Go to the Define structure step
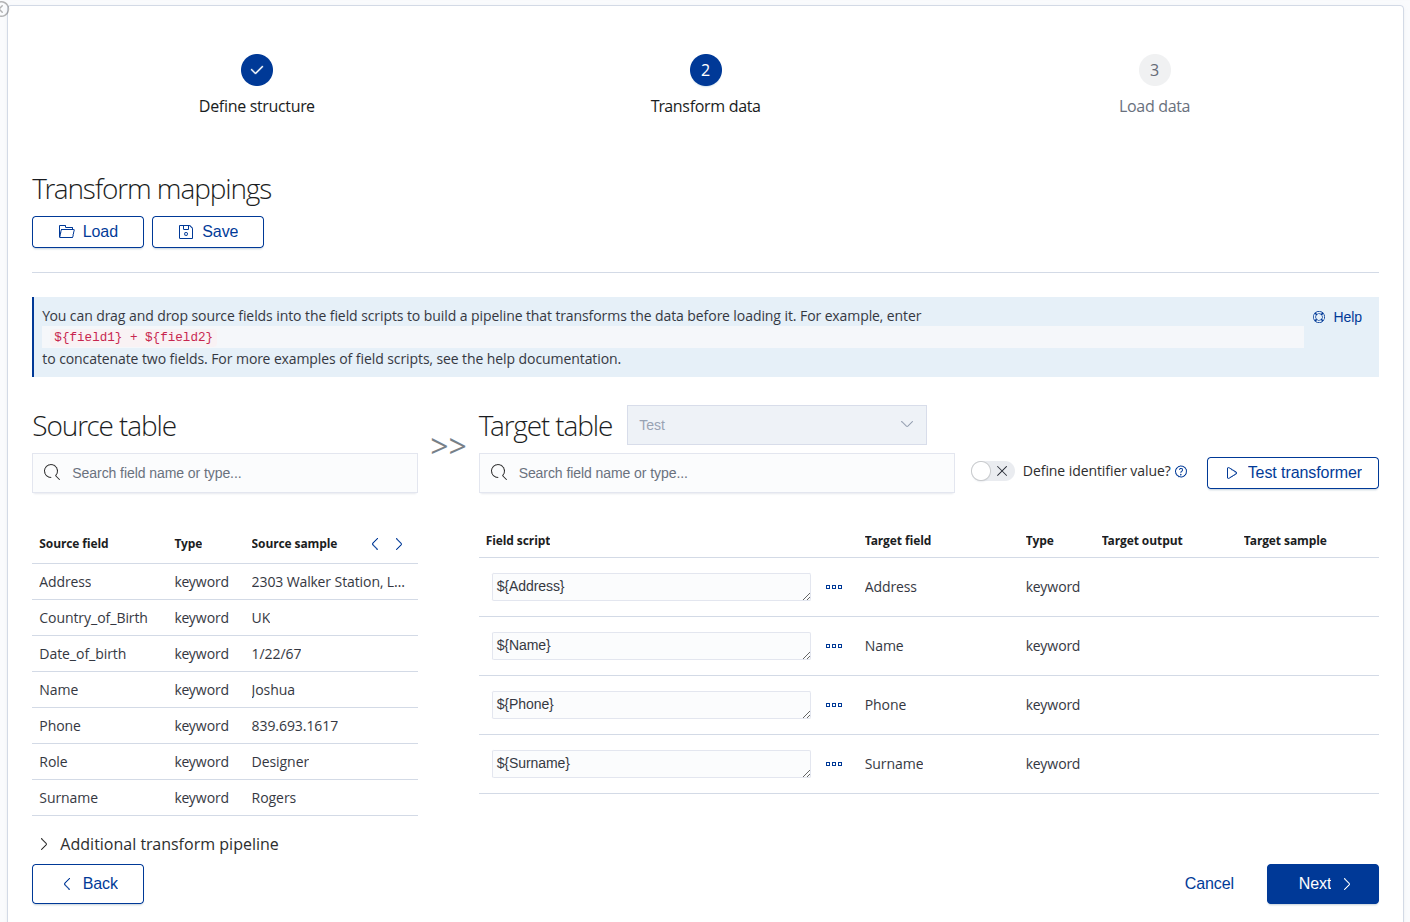Screen dimensions: 1410x922 [x=257, y=71]
